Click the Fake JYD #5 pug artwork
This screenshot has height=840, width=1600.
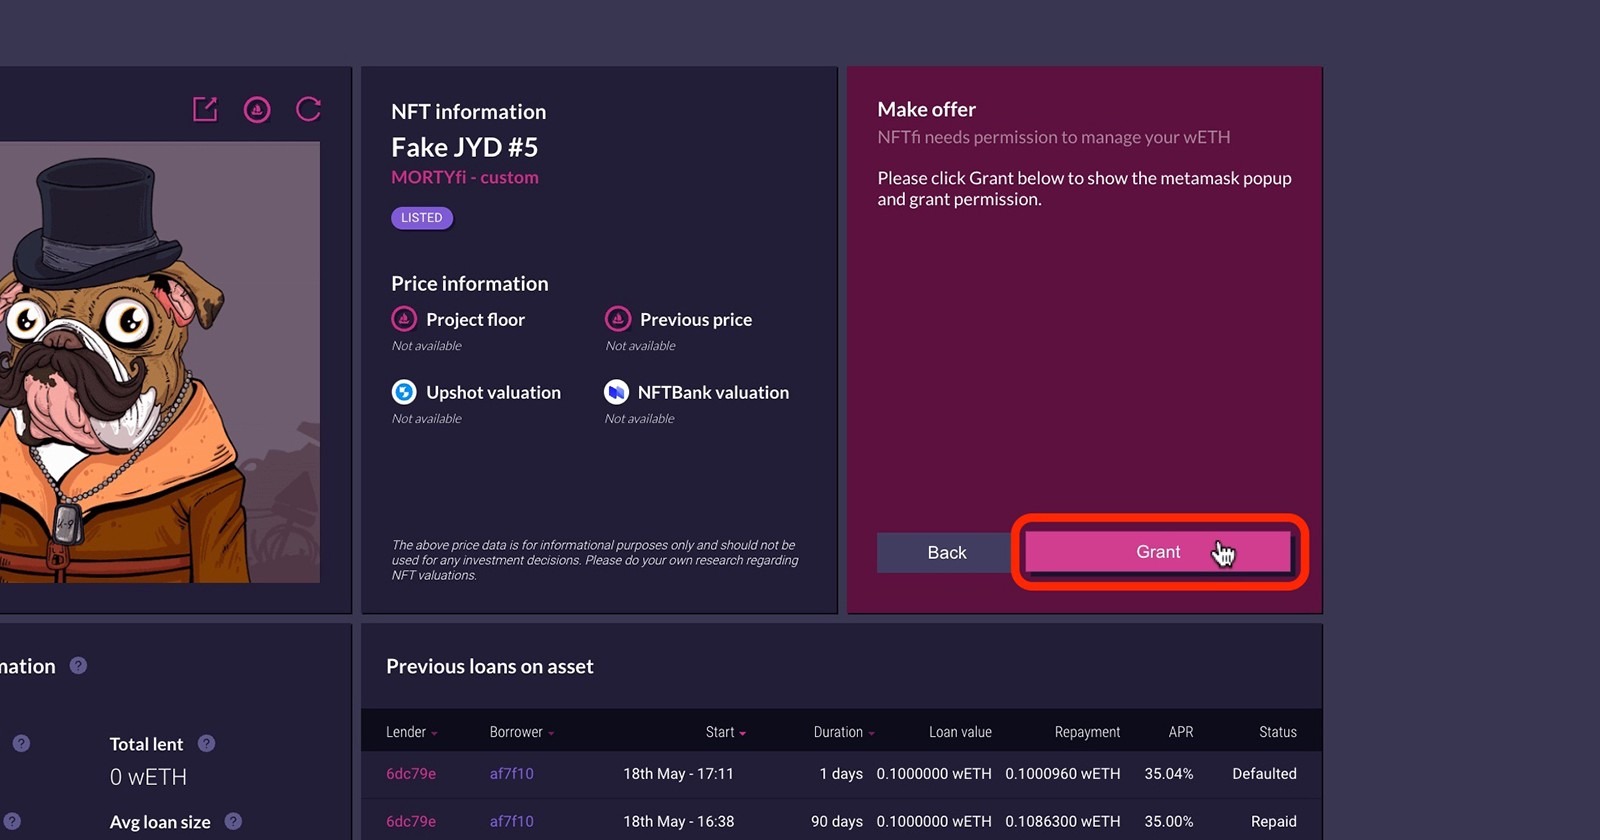(x=160, y=362)
